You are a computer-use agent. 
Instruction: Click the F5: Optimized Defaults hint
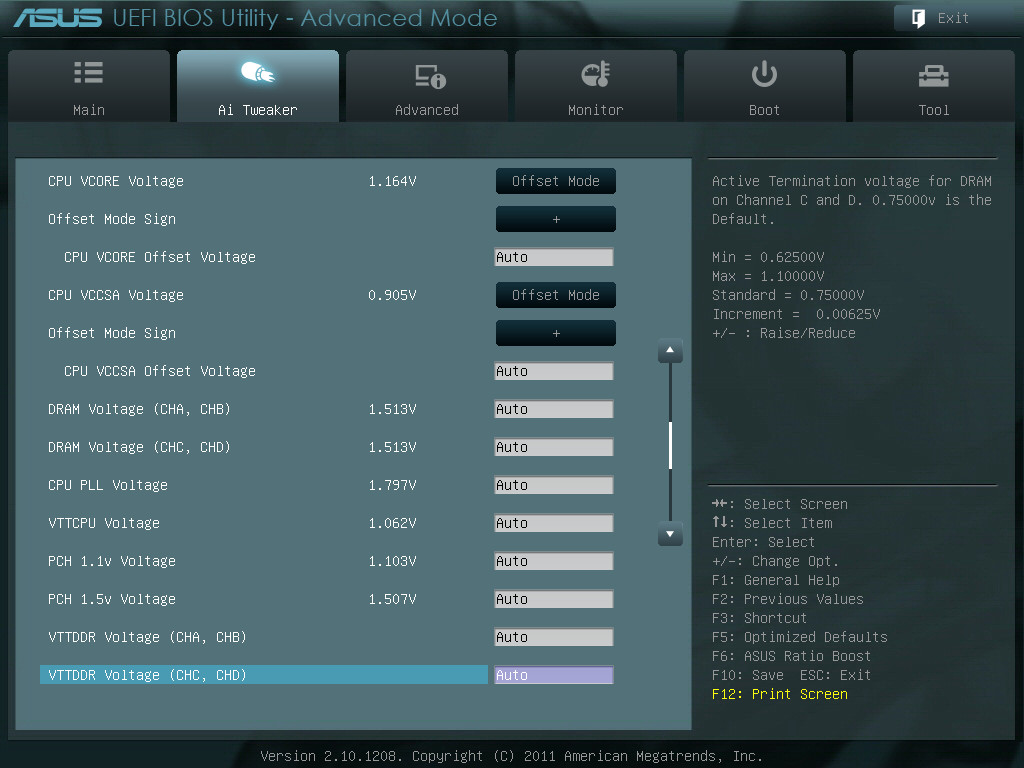[x=800, y=637]
